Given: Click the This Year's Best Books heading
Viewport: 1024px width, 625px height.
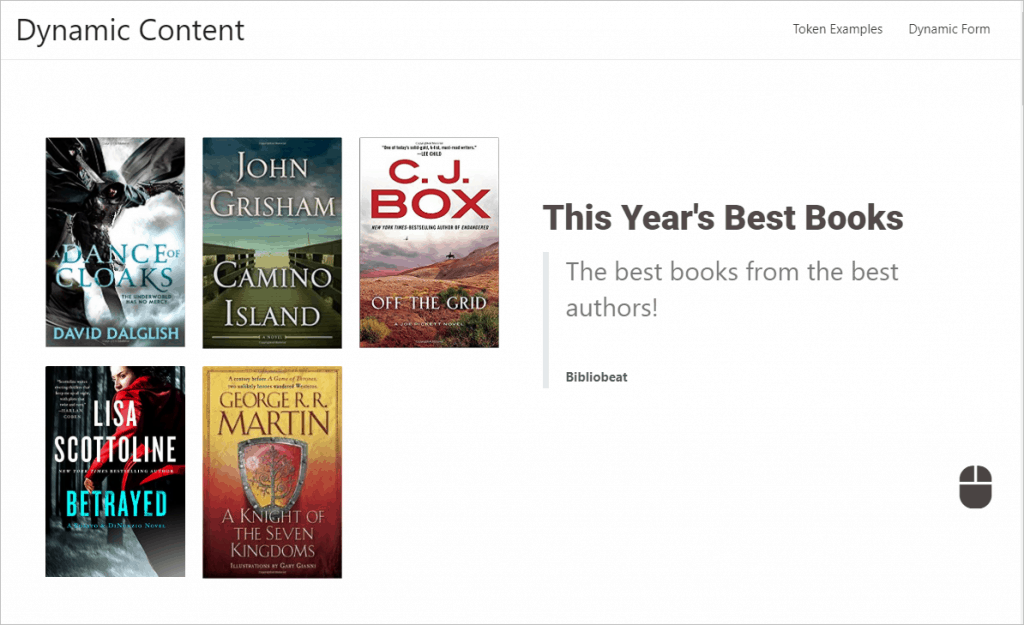Looking at the screenshot, I should [723, 217].
